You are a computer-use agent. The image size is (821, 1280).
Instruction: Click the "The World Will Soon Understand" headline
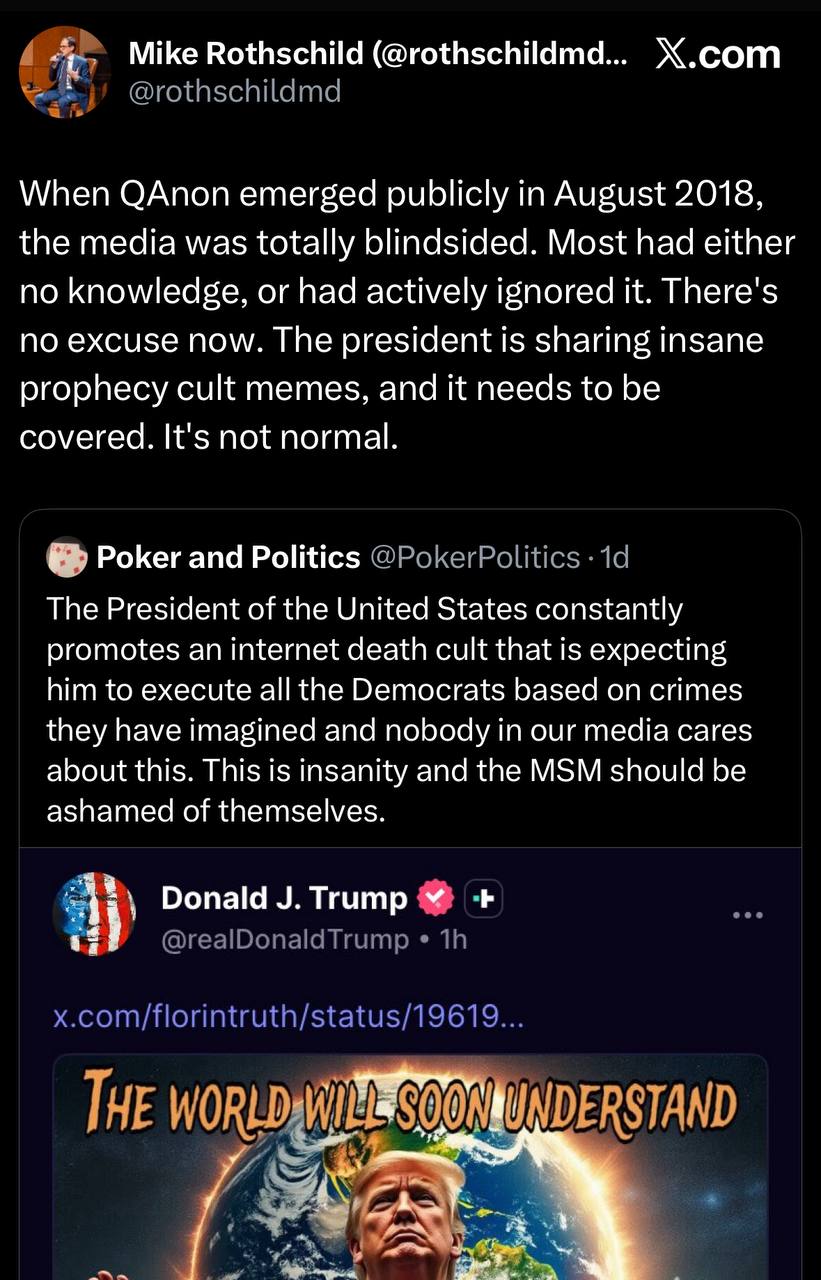click(x=410, y=1104)
